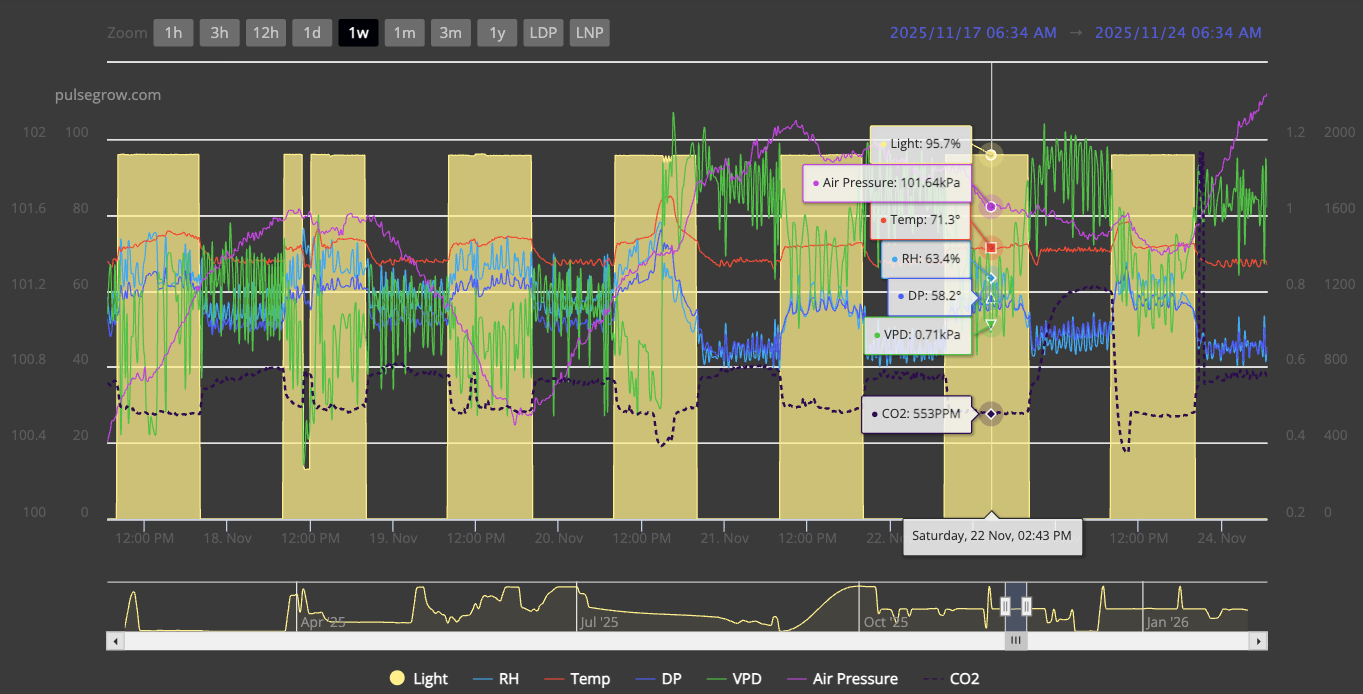Set zoom range to 1h
The image size is (1363, 694).
173,33
